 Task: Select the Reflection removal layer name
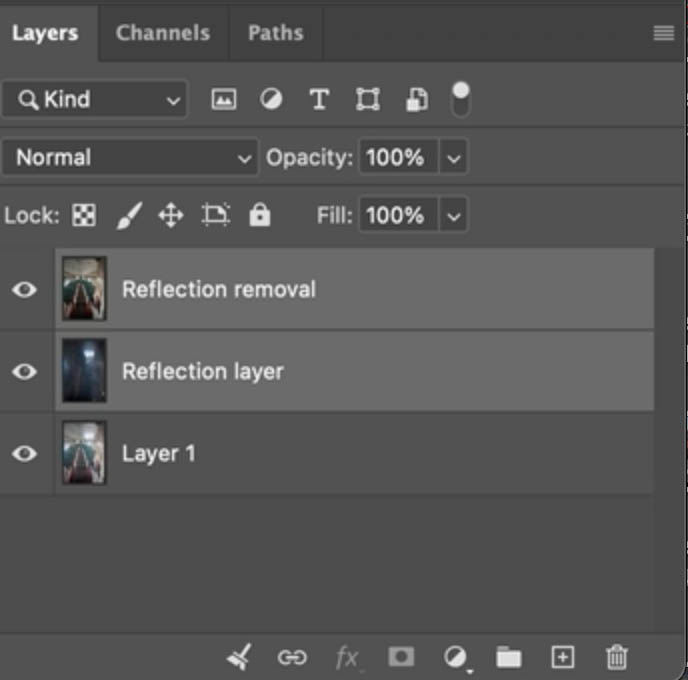coord(219,290)
